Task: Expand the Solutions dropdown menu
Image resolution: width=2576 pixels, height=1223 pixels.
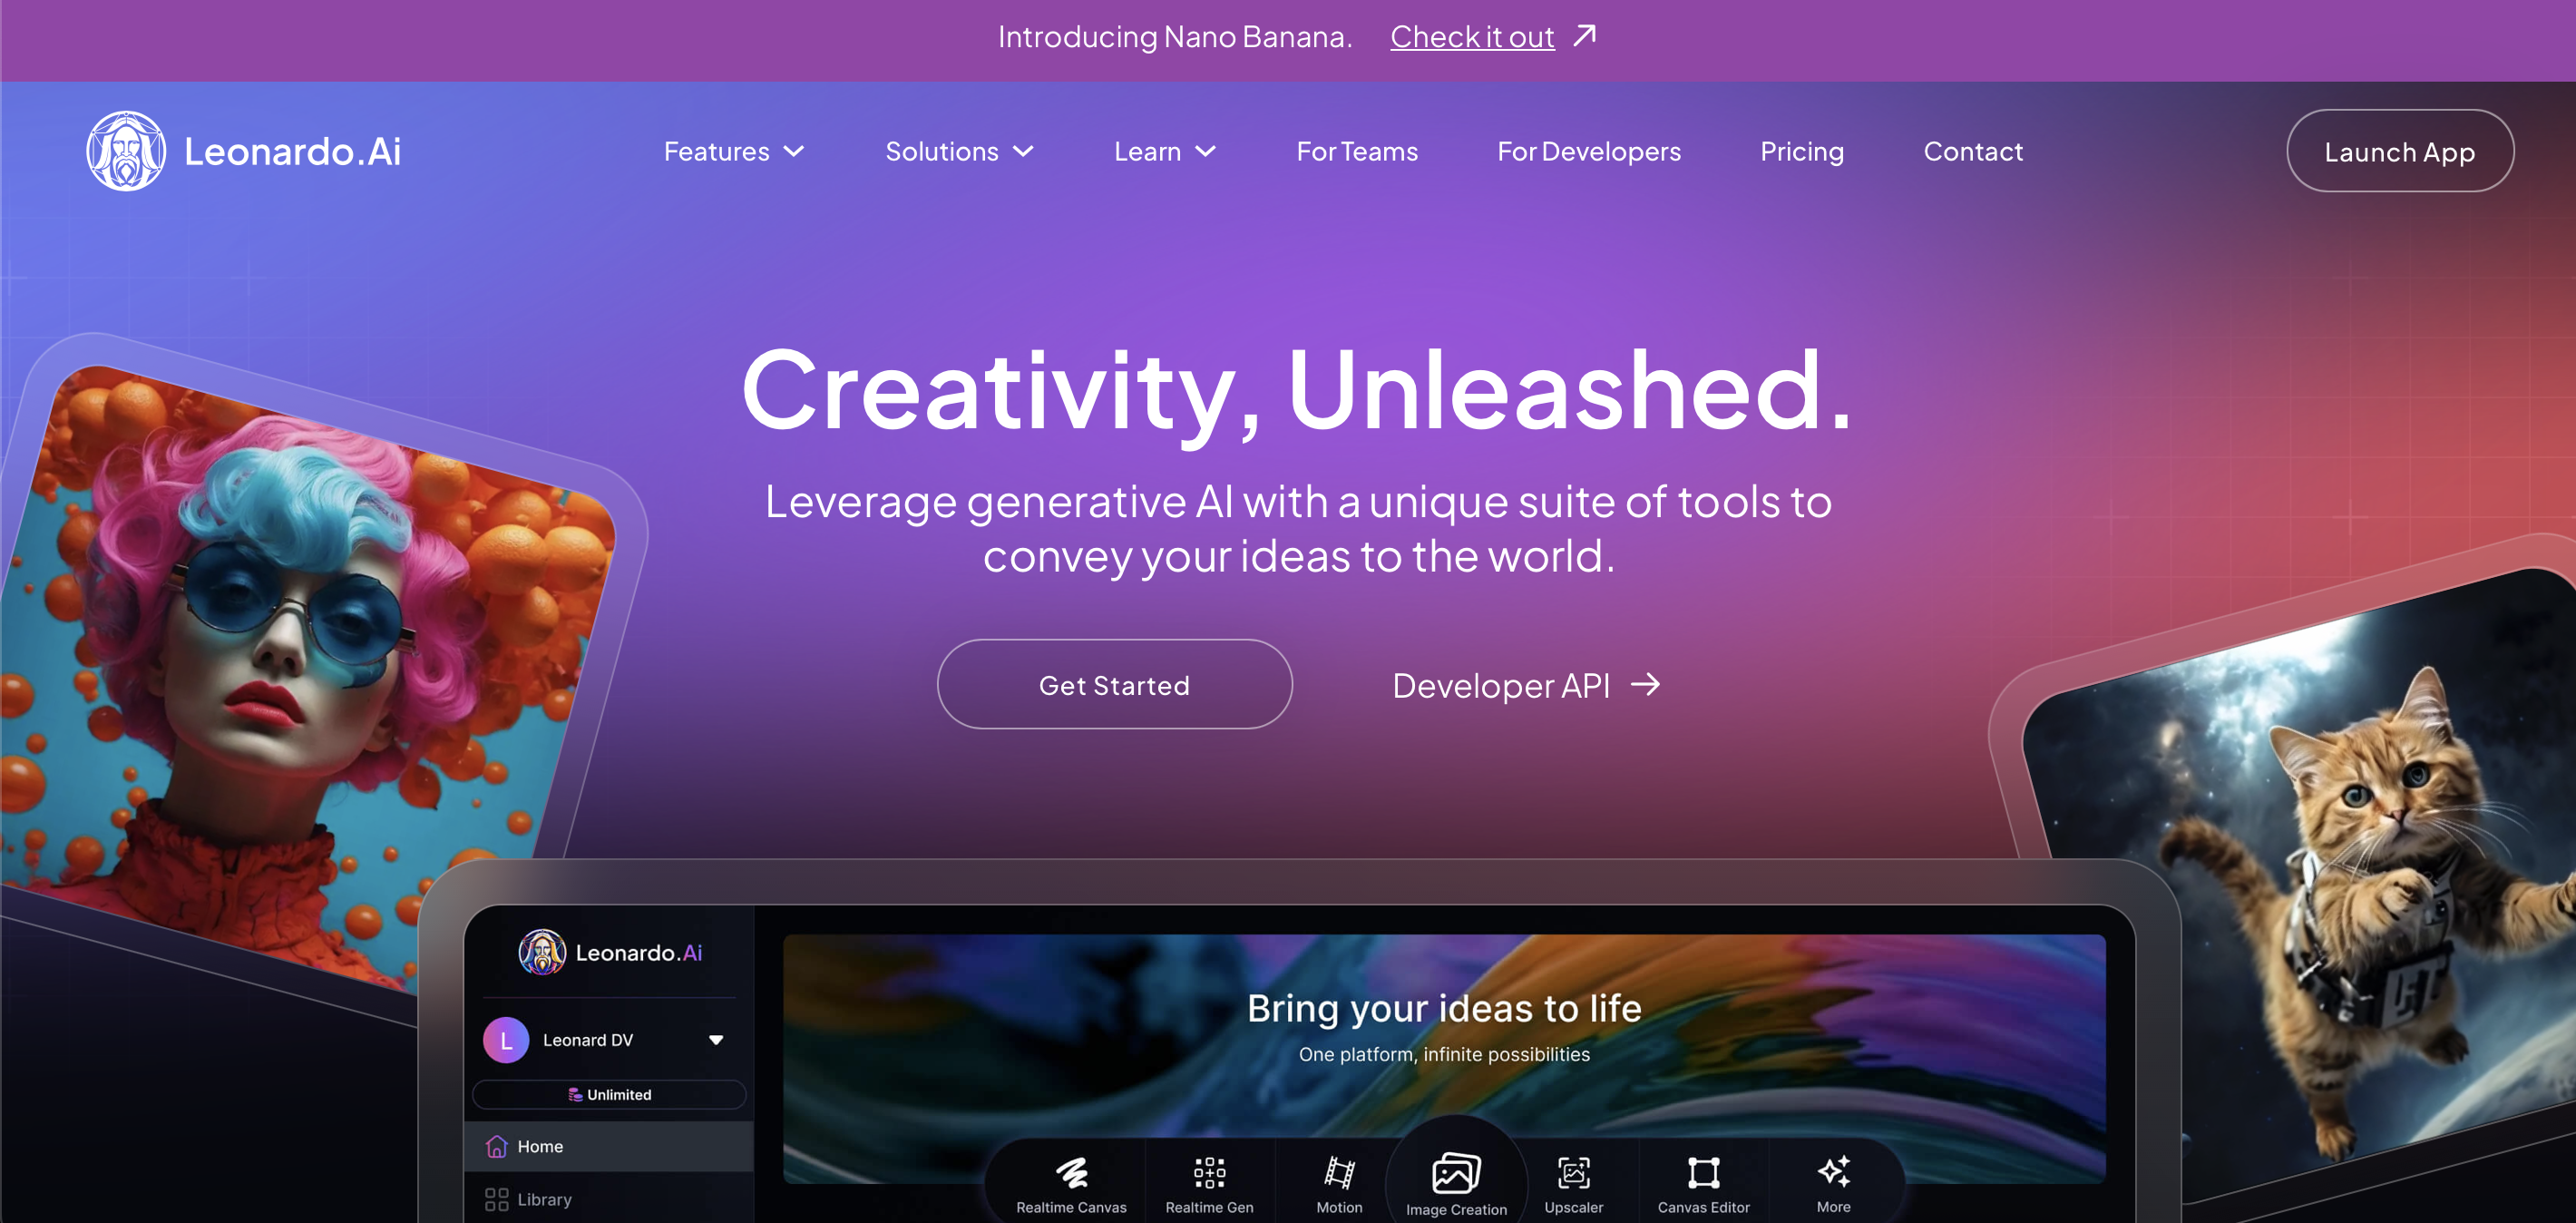Action: point(959,151)
